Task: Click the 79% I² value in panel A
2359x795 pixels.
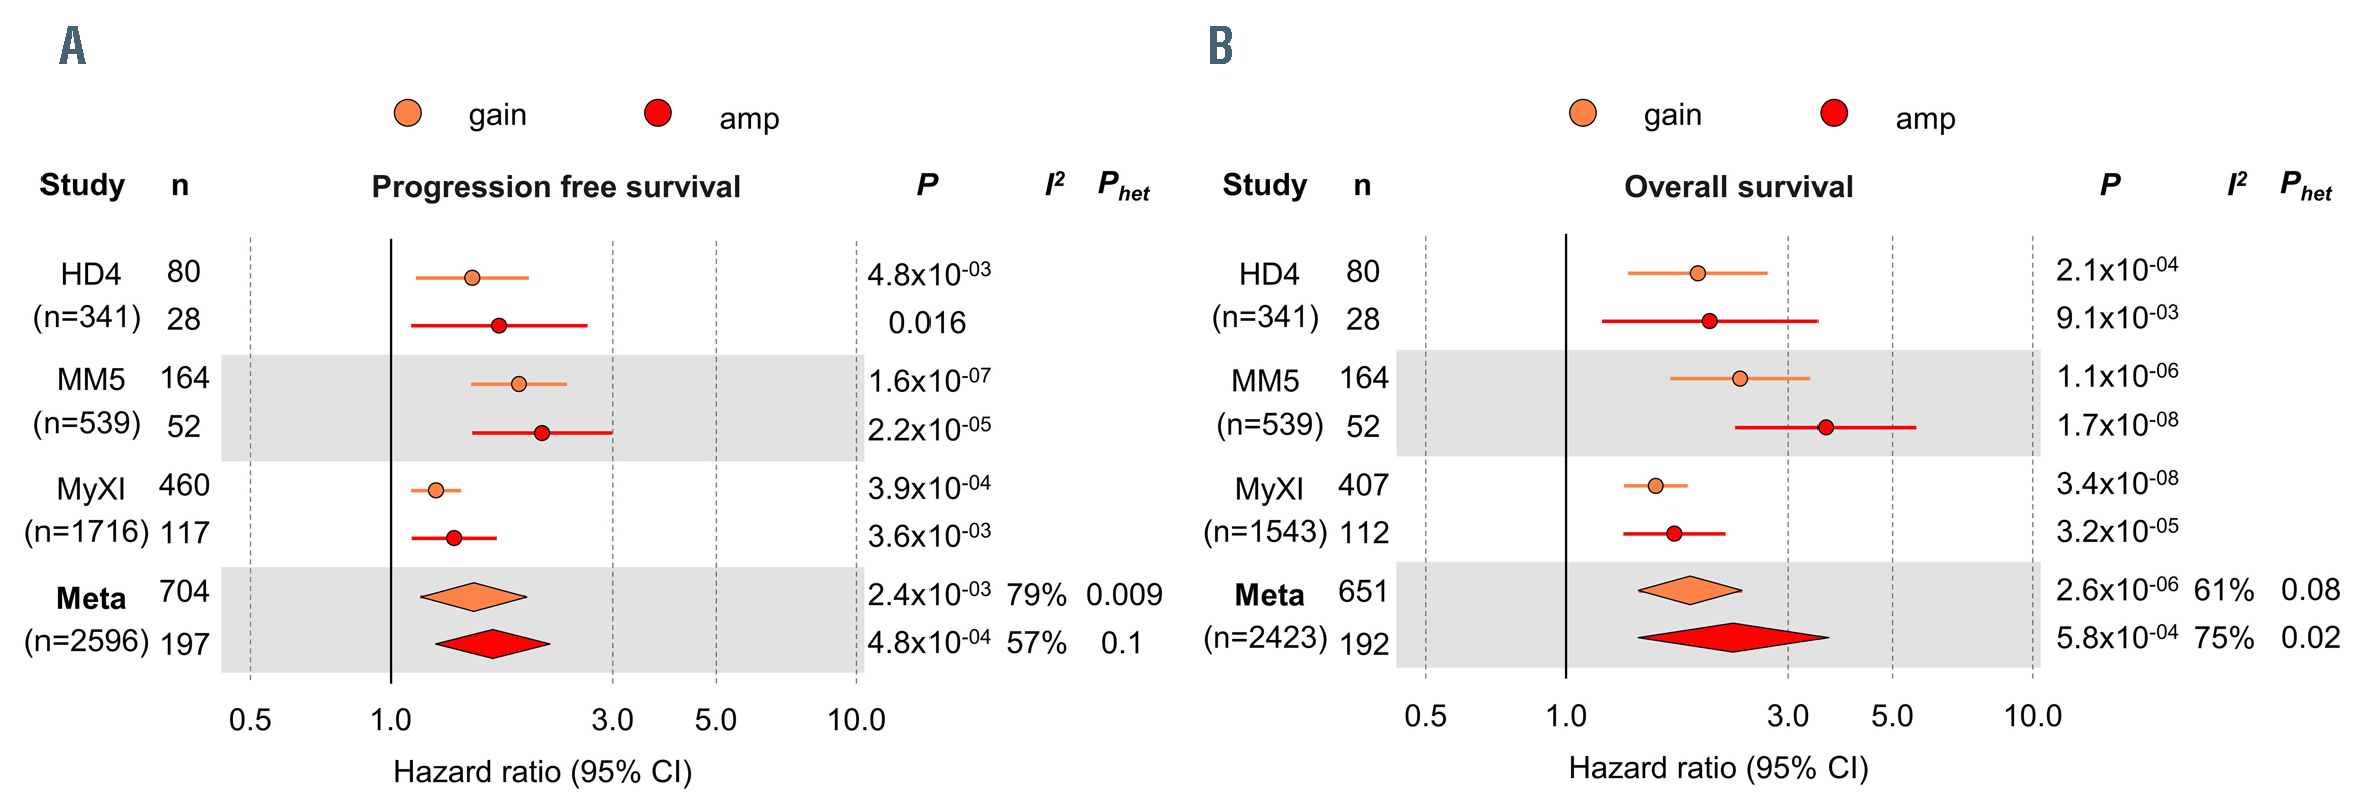Action: point(1036,595)
